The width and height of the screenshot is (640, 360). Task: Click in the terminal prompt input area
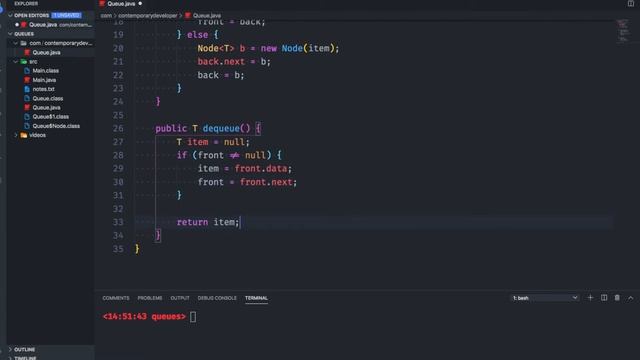point(193,317)
